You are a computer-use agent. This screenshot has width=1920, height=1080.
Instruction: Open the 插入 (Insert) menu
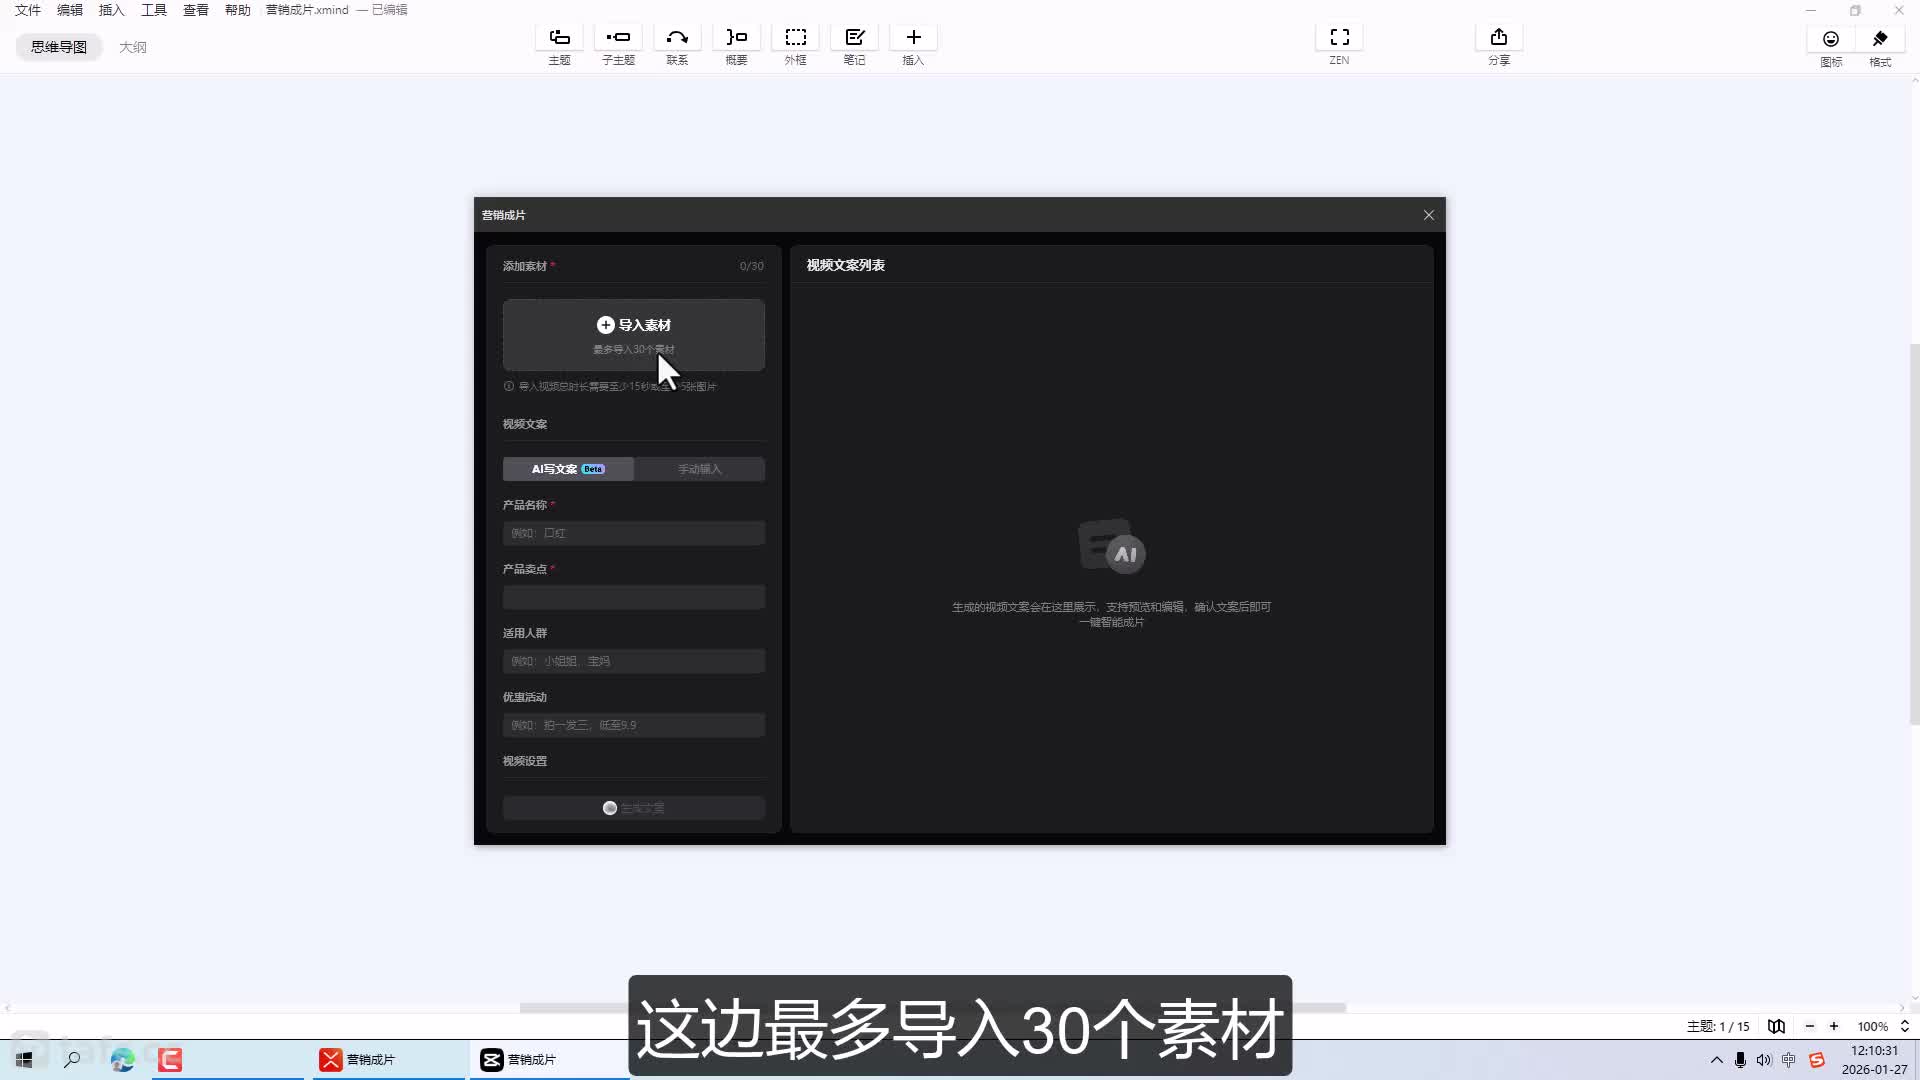pos(110,10)
